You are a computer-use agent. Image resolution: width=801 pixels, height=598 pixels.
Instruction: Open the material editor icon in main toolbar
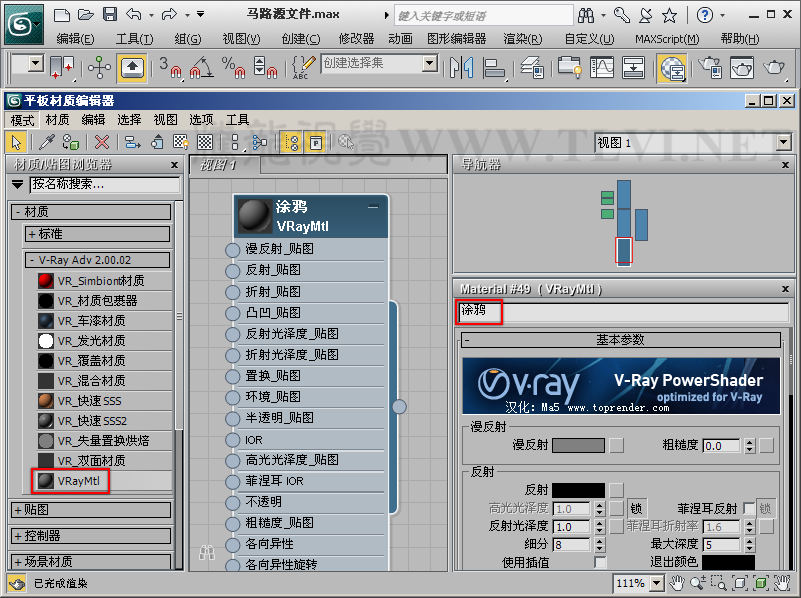point(672,68)
